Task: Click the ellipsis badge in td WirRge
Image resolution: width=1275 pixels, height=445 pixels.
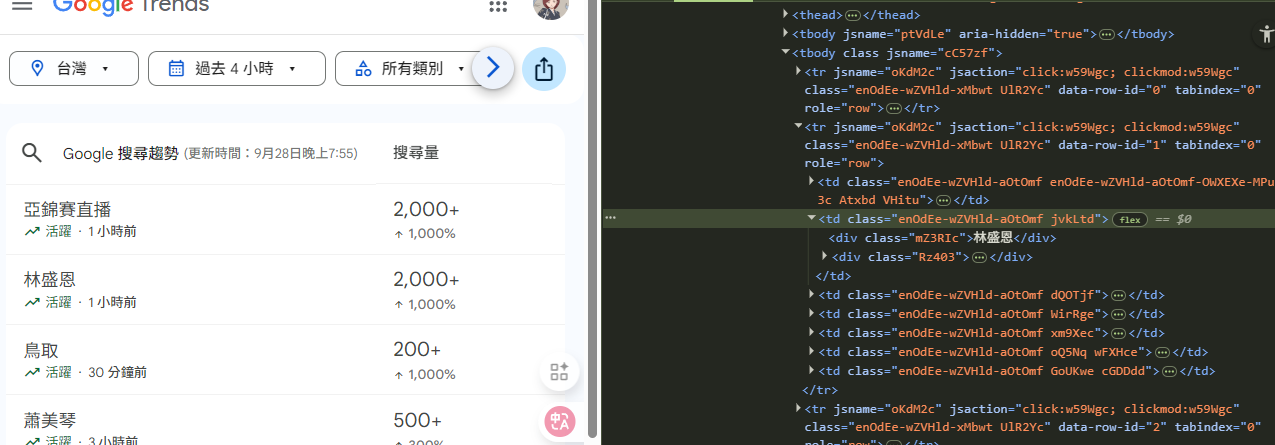Action: tap(1120, 315)
